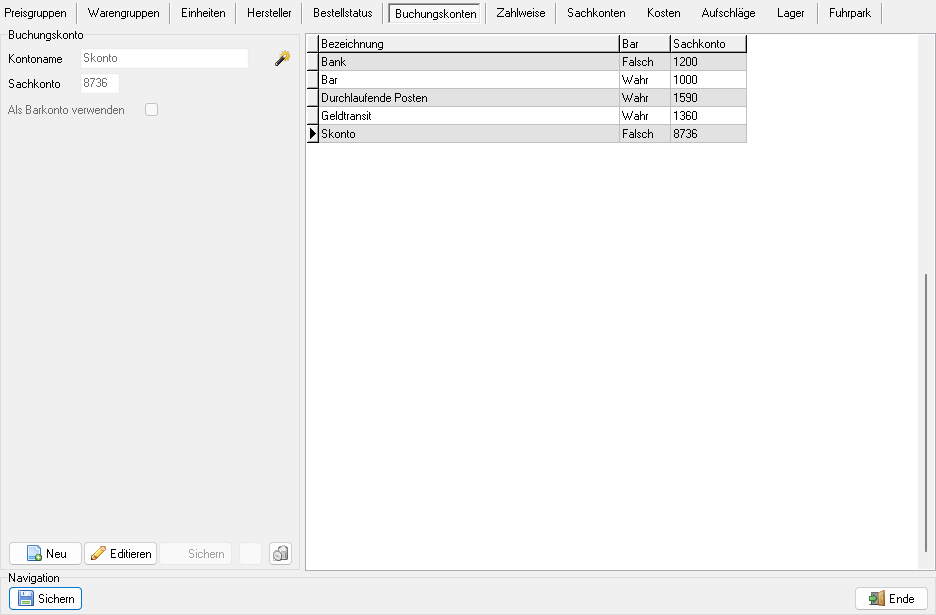Click the vertical scrollbar of the accounts list
Screen dimensions: 936x615
click(926, 410)
